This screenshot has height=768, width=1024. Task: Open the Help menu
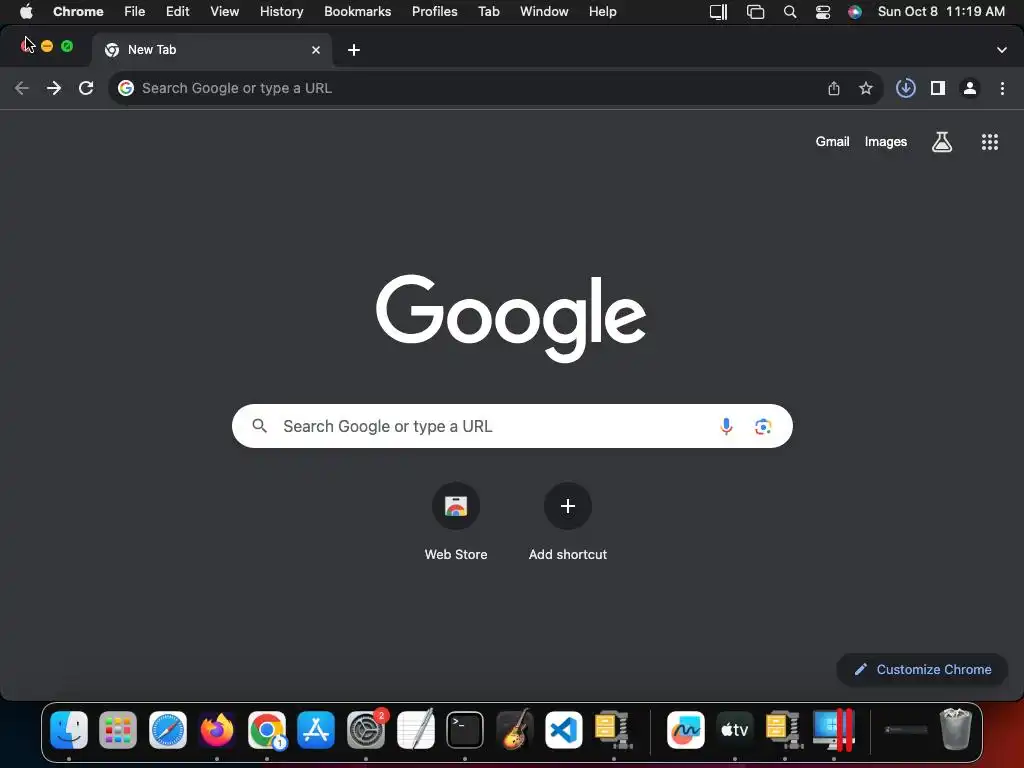[x=602, y=12]
